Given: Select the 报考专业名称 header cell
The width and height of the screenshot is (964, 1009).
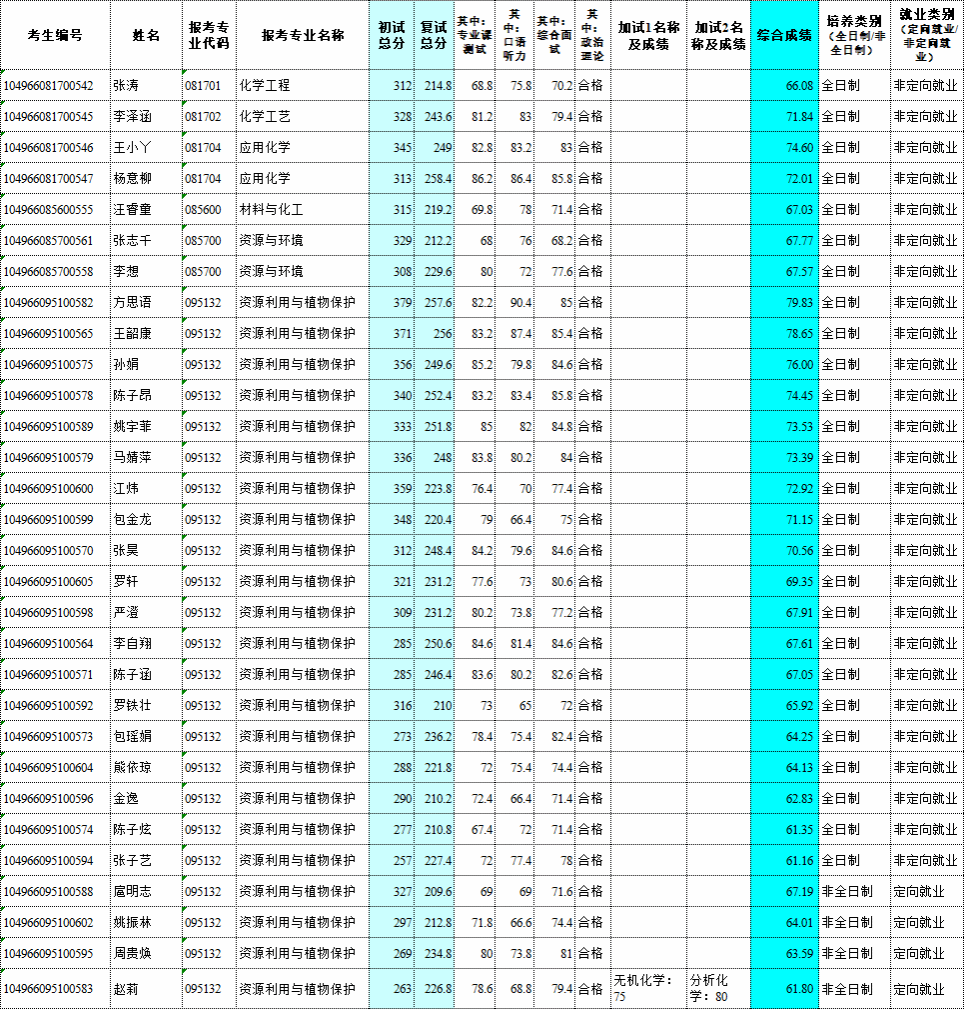Looking at the screenshot, I should pos(302,35).
